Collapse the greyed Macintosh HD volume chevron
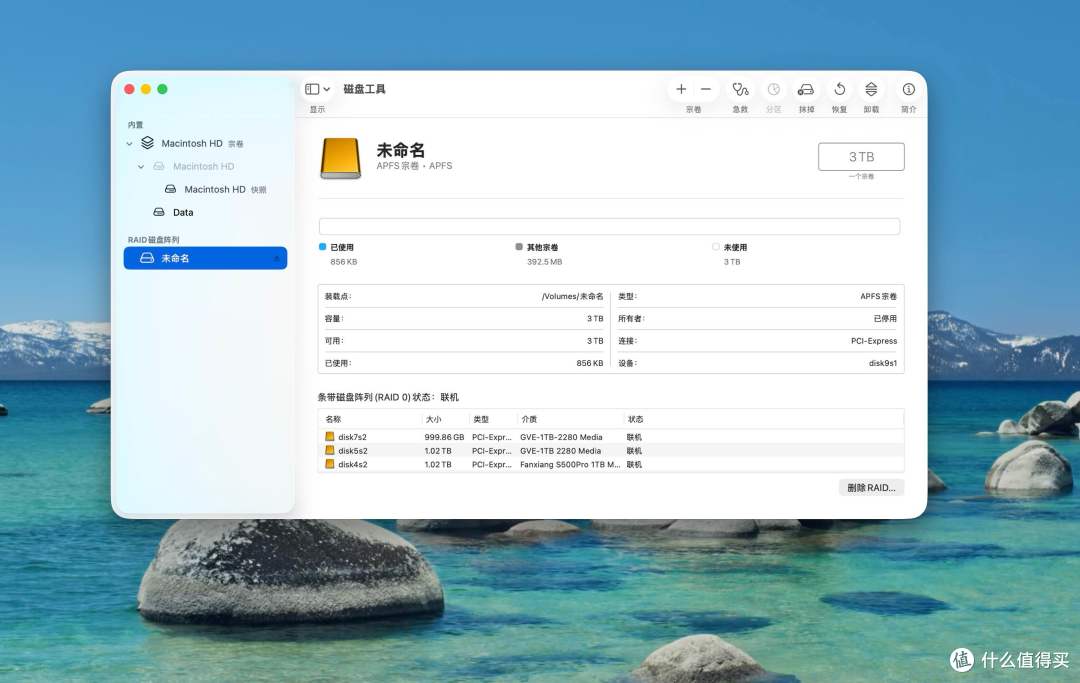The height and width of the screenshot is (683, 1080). pyautogui.click(x=141, y=167)
